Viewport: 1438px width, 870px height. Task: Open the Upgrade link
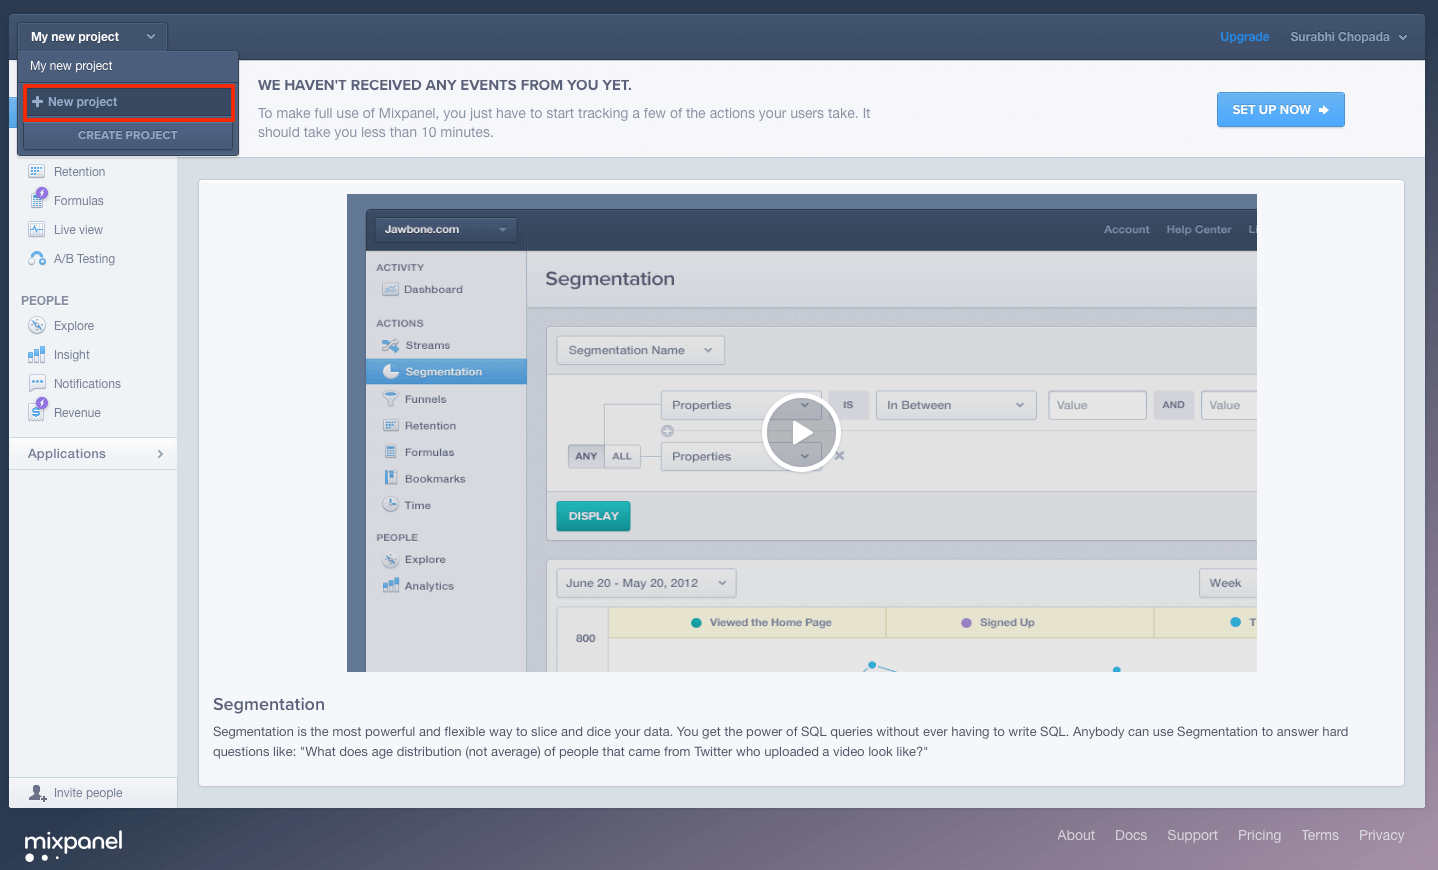[1244, 36]
